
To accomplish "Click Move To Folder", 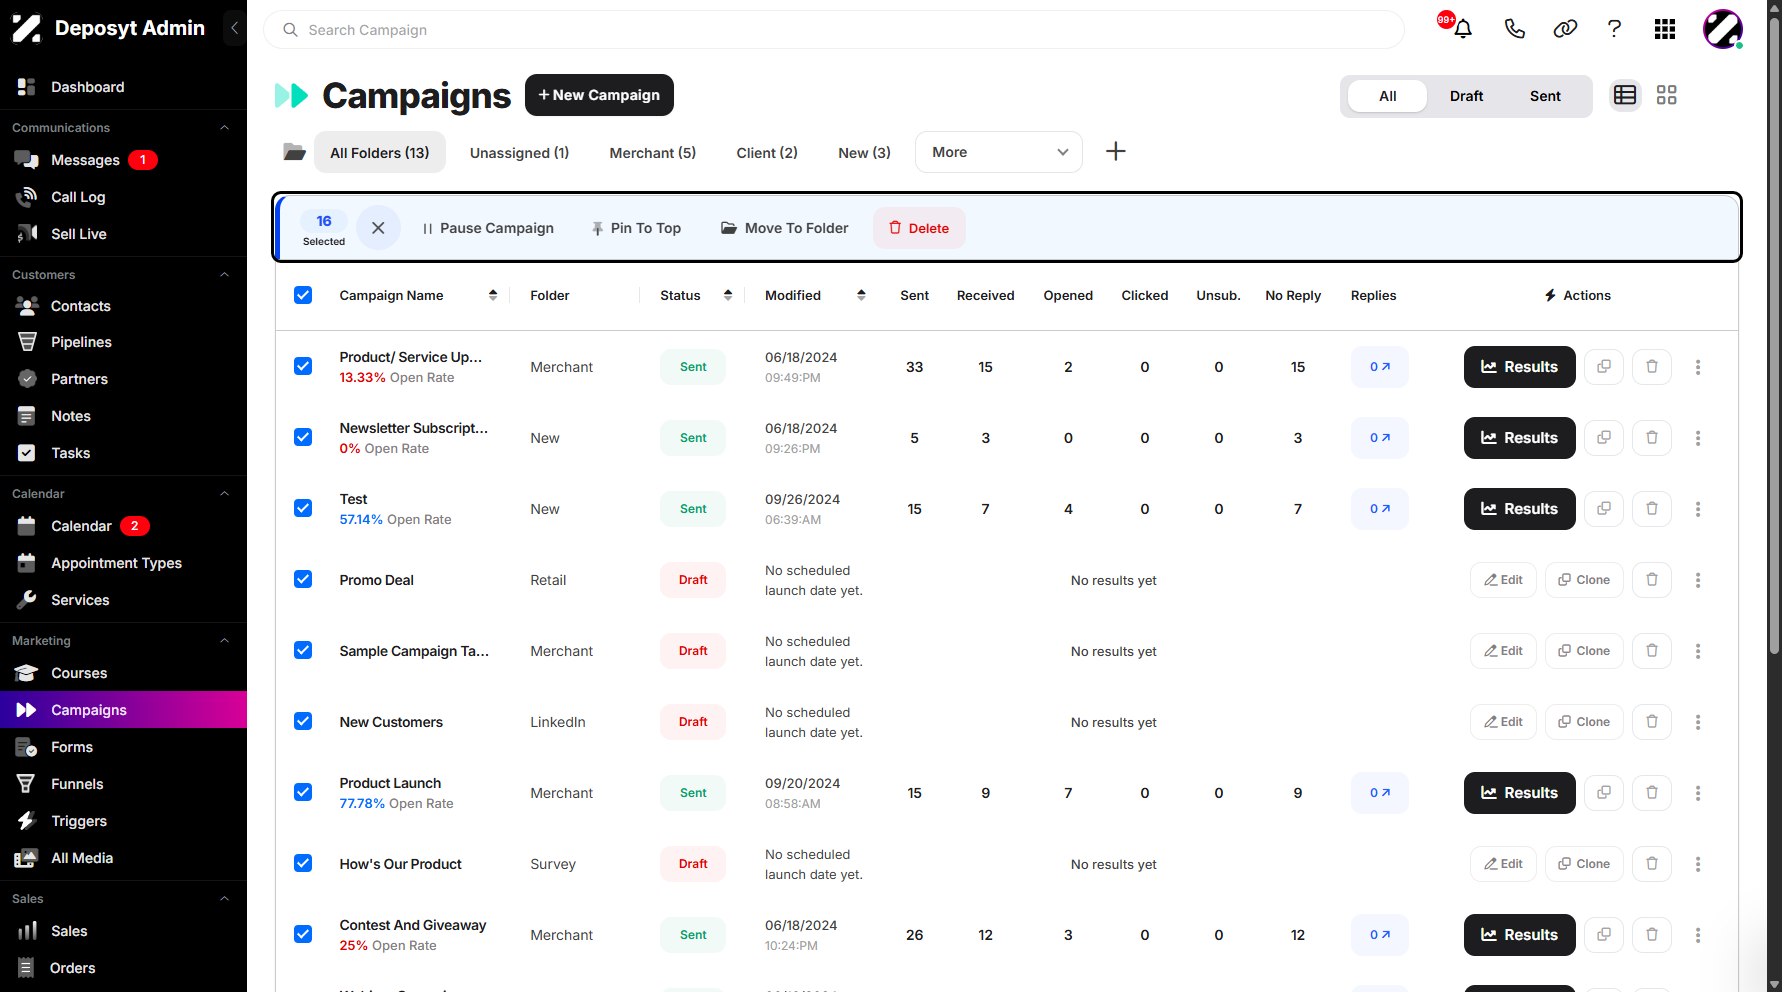I will pyautogui.click(x=785, y=228).
